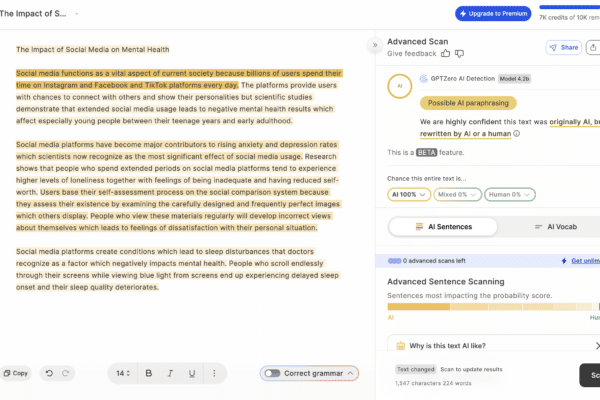Click the '1,547 characters 224 words' counter
Viewport: 600px width, 400px height.
point(433,383)
